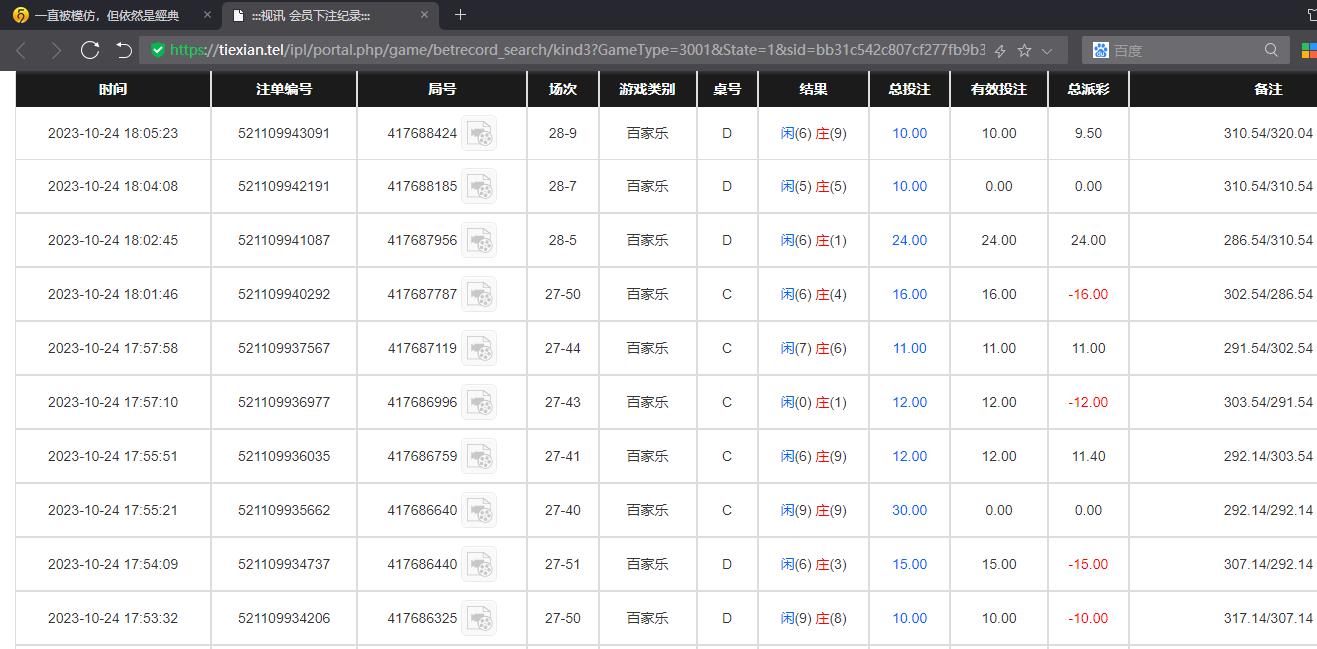Open the 30.00 total bet link
Image resolution: width=1317 pixels, height=649 pixels.
point(910,510)
